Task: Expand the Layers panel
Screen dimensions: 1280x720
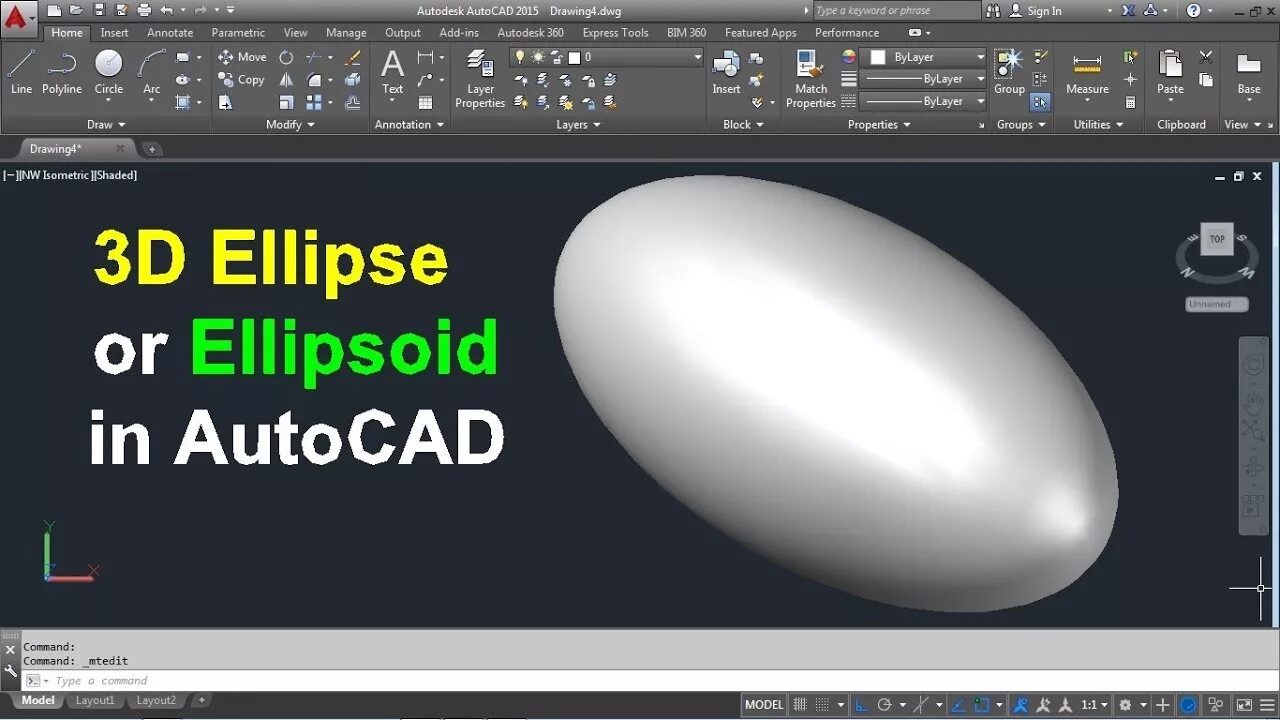Action: coord(578,125)
